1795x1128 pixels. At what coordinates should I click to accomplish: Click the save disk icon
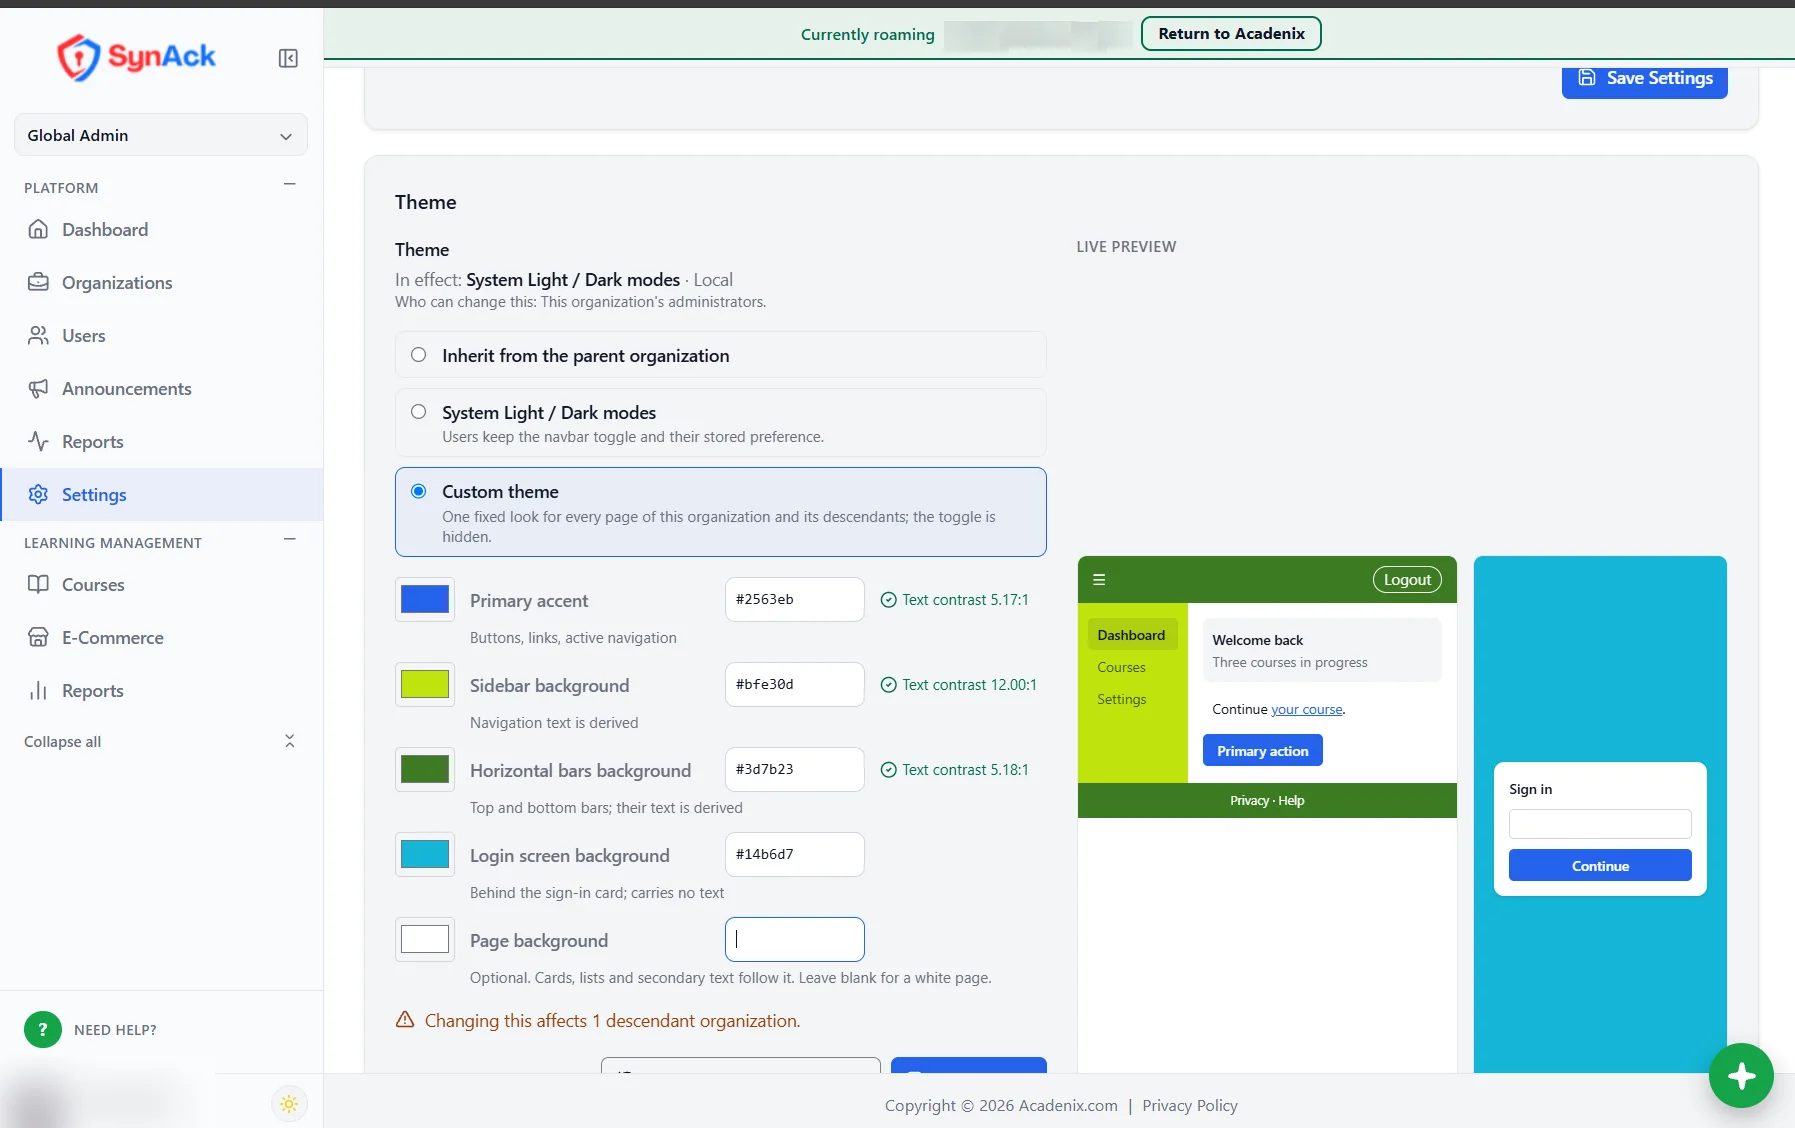pyautogui.click(x=1587, y=78)
